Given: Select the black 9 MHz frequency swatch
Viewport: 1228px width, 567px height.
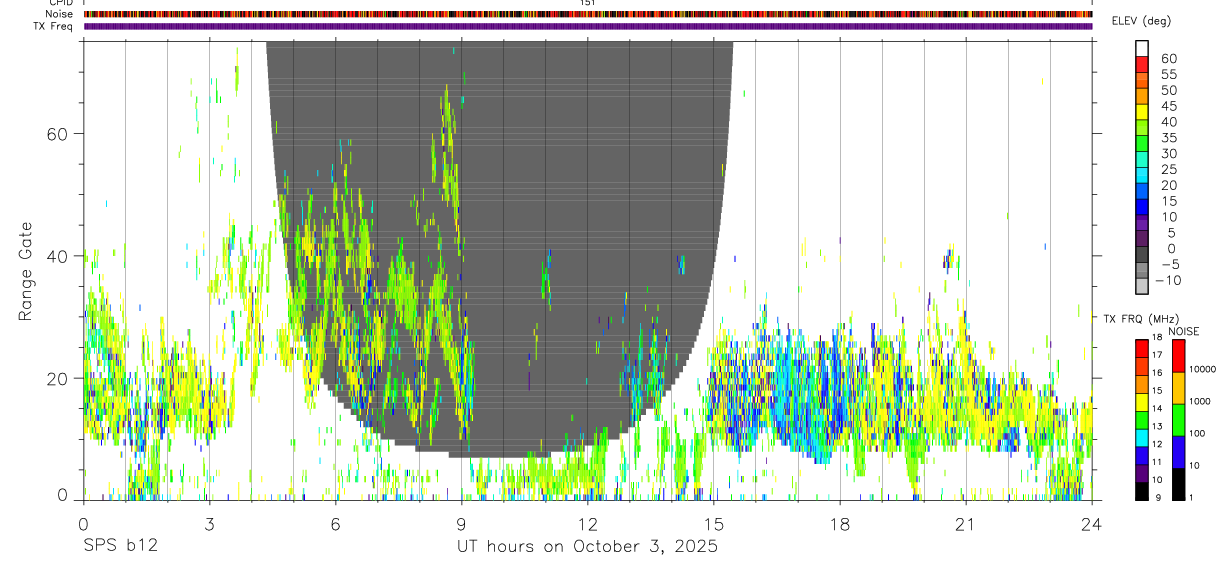Looking at the screenshot, I should click(x=1142, y=491).
